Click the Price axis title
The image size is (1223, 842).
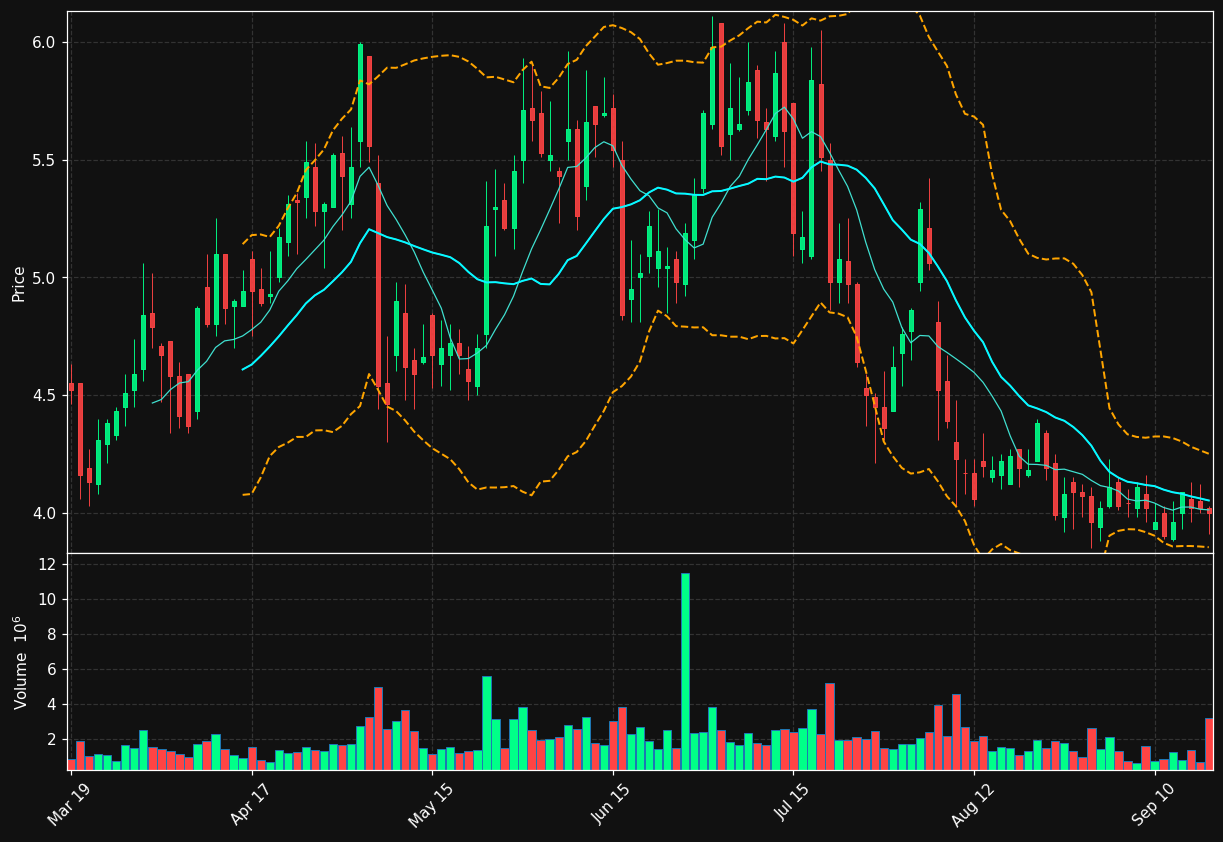coord(19,283)
